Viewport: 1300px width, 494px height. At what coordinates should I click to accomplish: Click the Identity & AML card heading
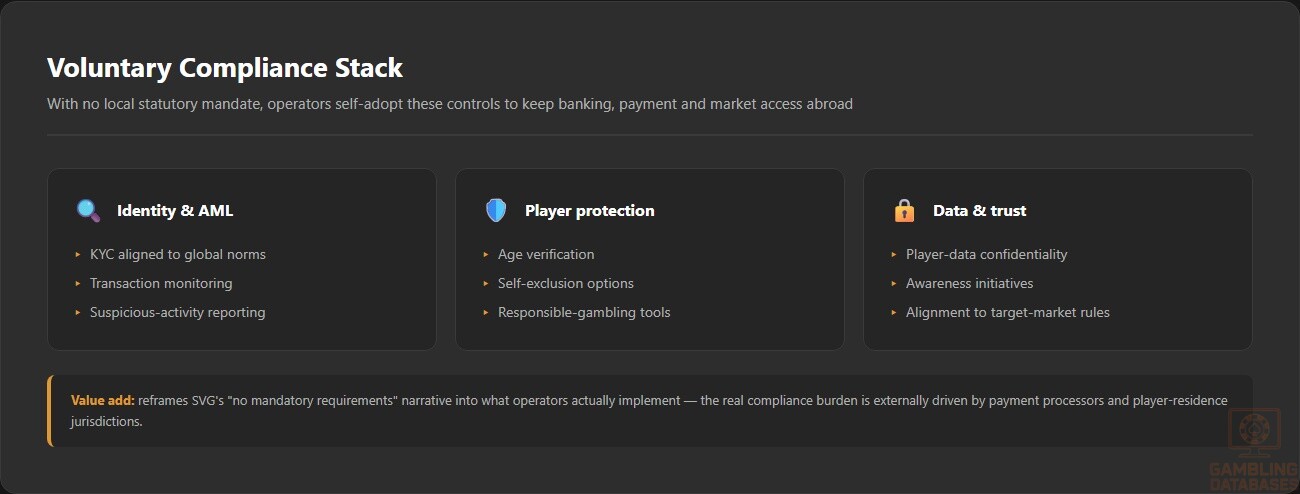pos(175,210)
